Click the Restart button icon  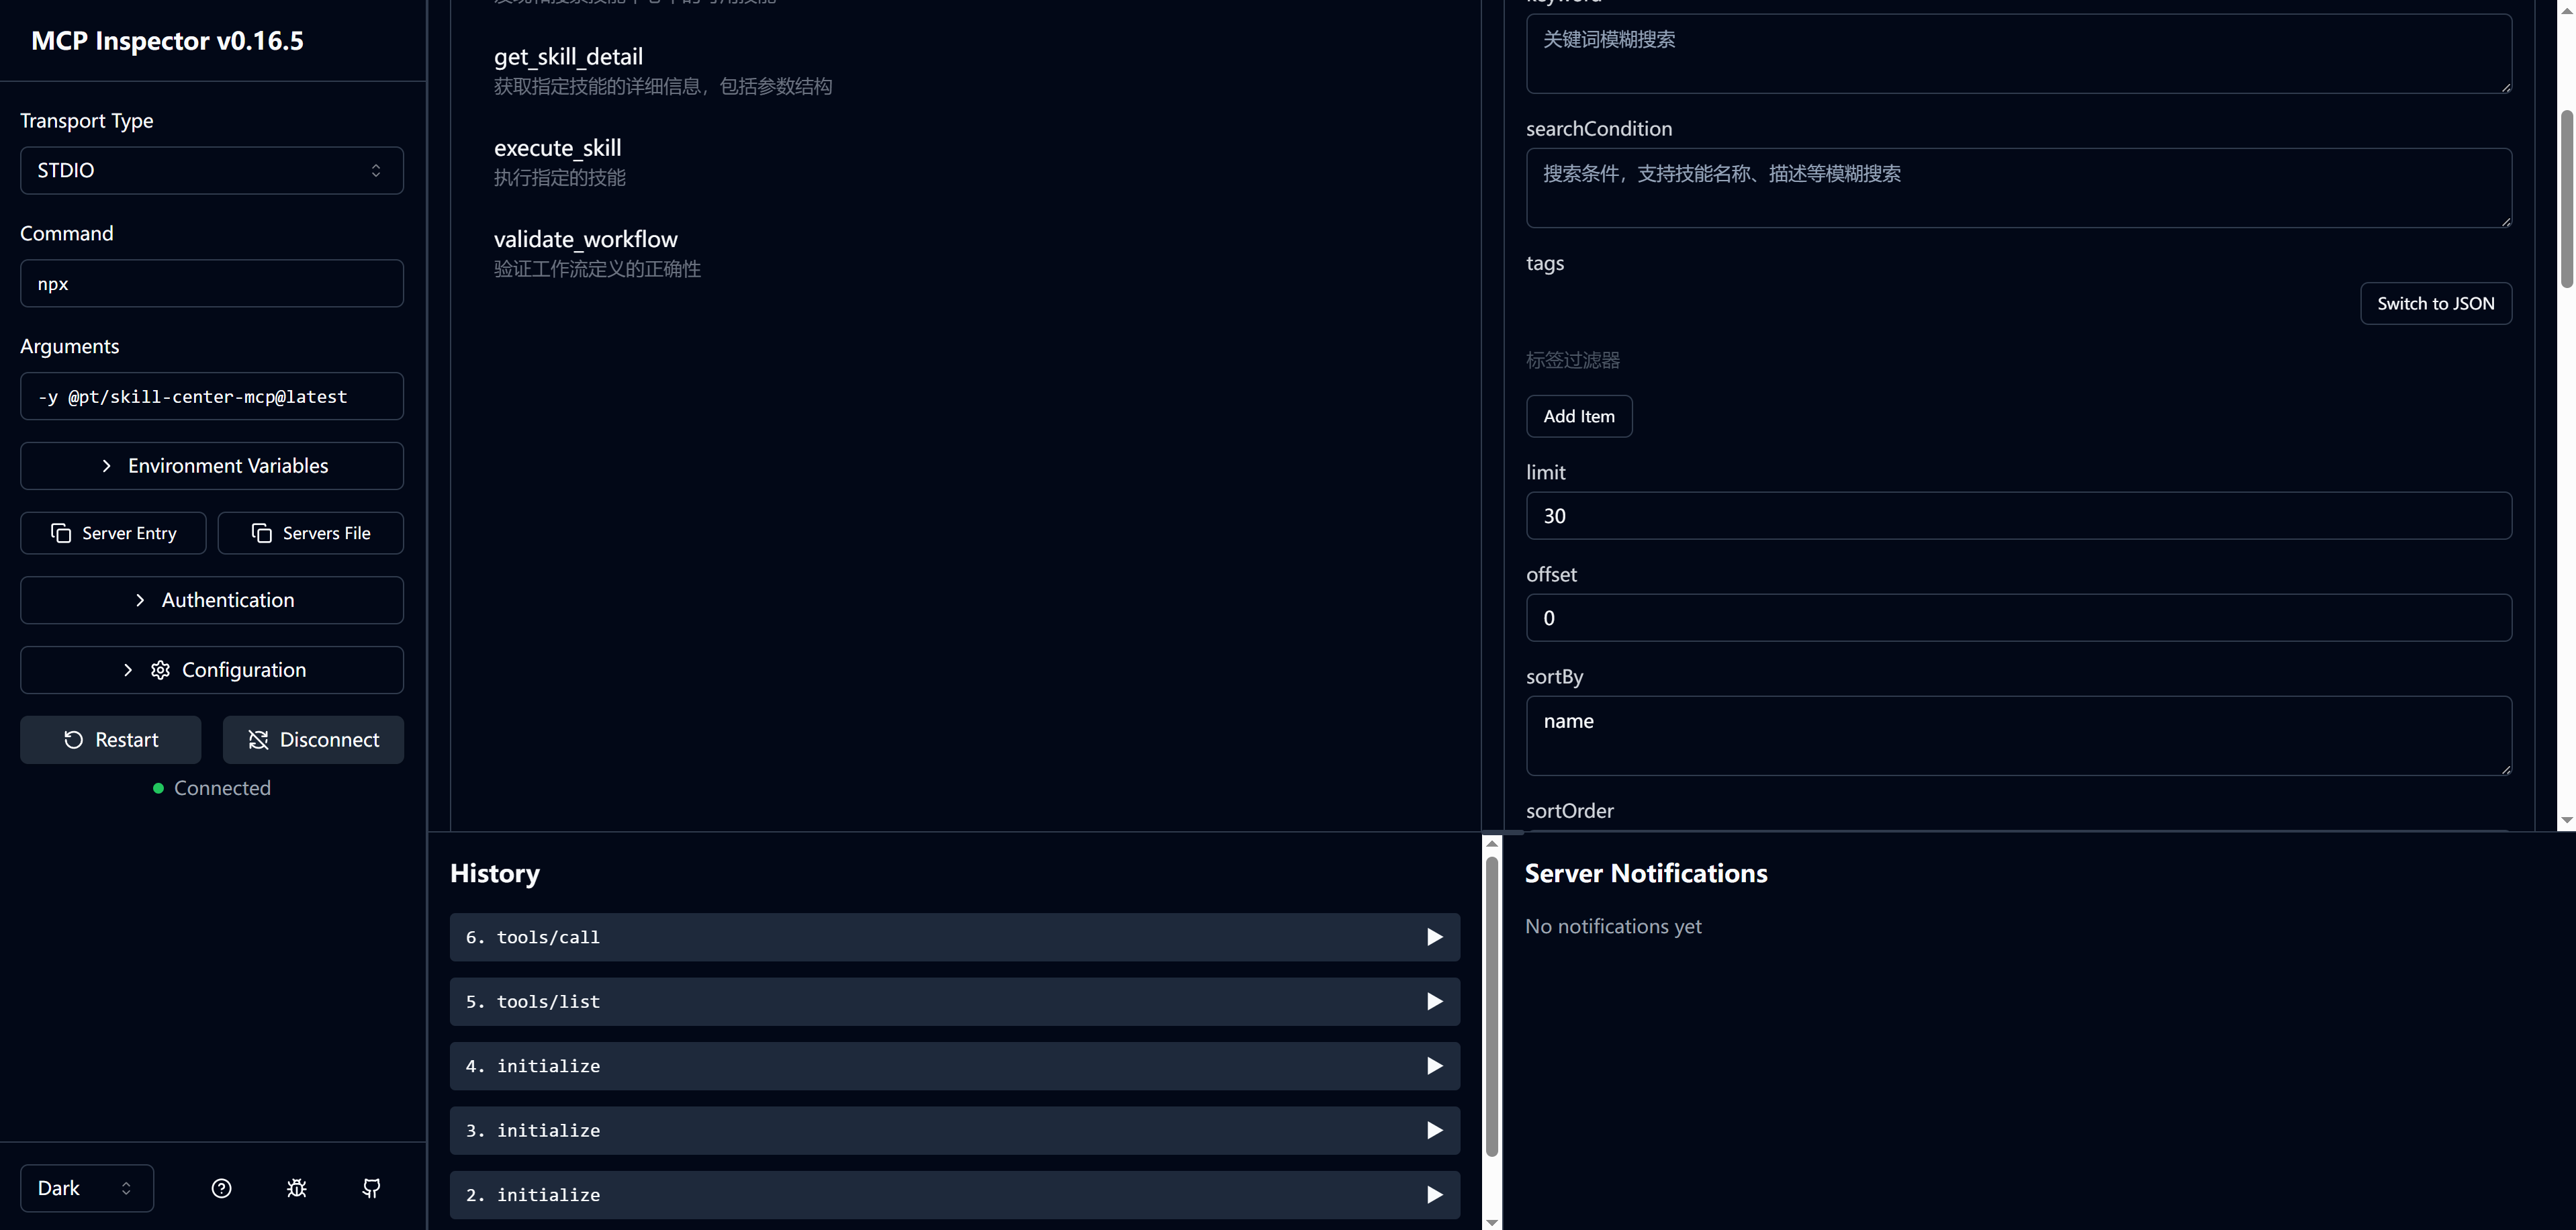74,740
